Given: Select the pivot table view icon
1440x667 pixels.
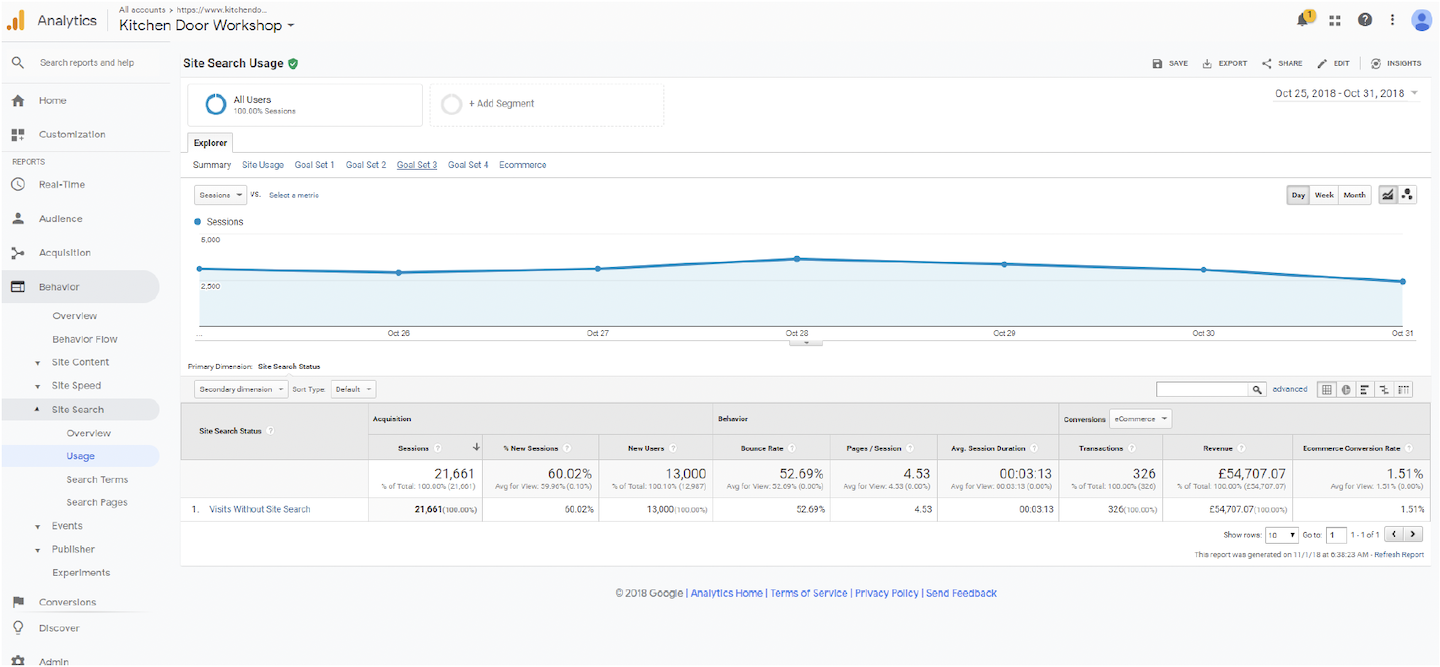Looking at the screenshot, I should pyautogui.click(x=1404, y=390).
